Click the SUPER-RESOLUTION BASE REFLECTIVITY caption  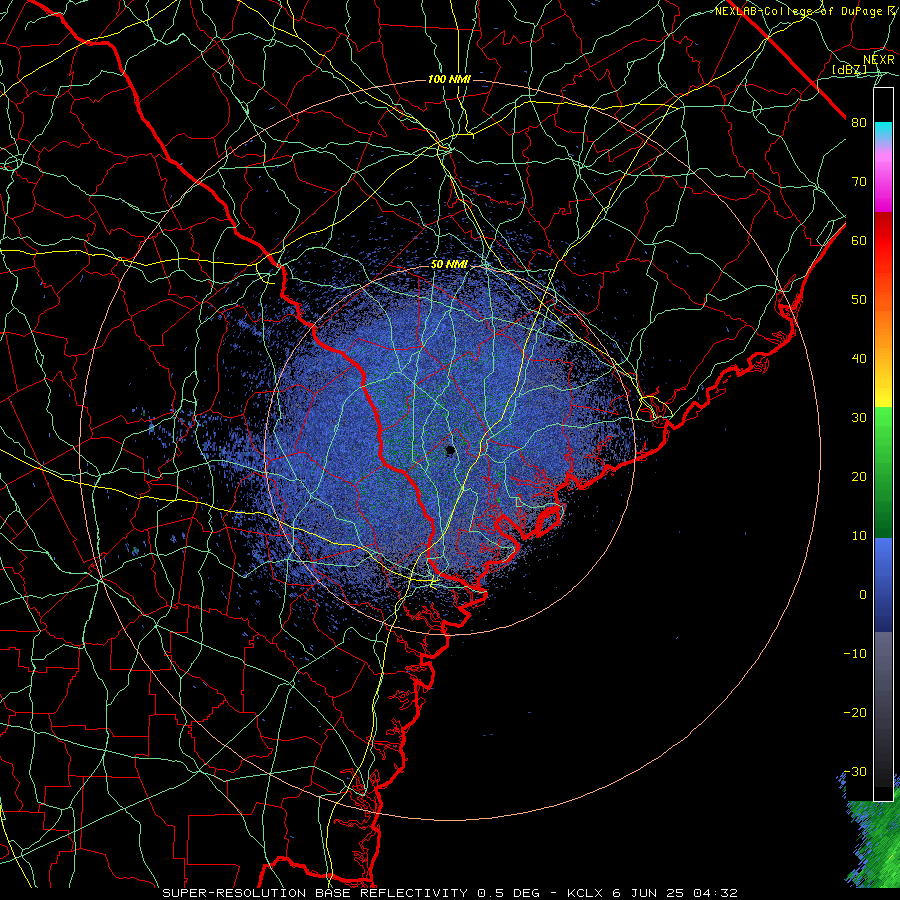click(315, 893)
